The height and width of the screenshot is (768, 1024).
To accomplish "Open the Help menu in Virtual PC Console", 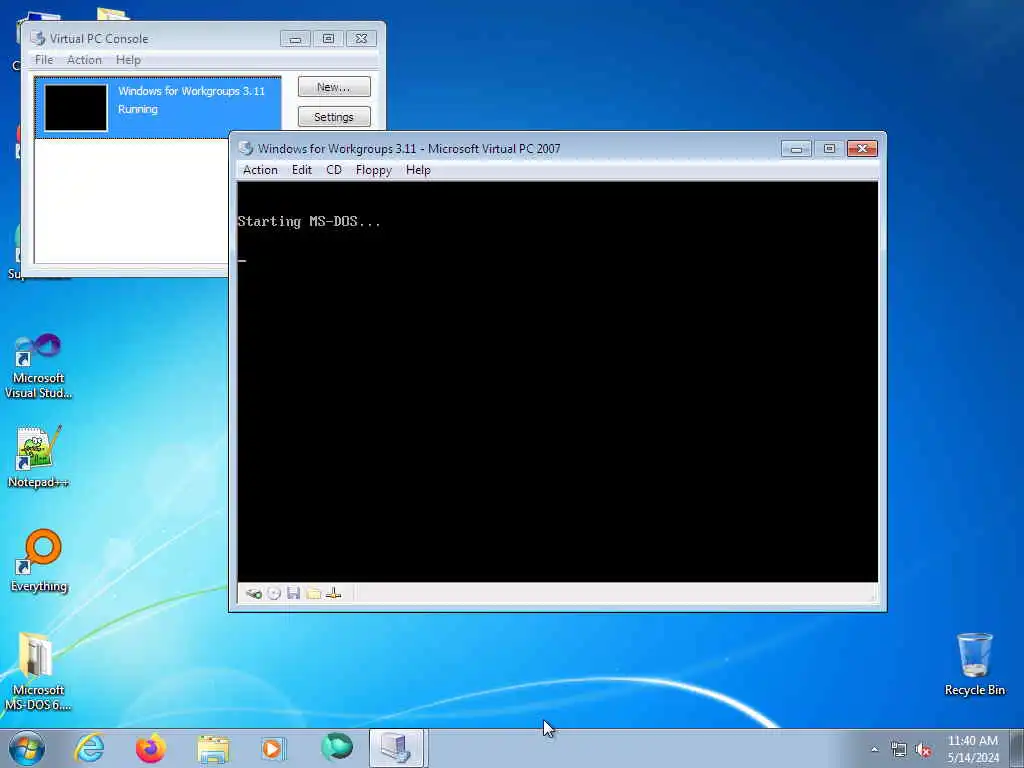I will pos(128,59).
